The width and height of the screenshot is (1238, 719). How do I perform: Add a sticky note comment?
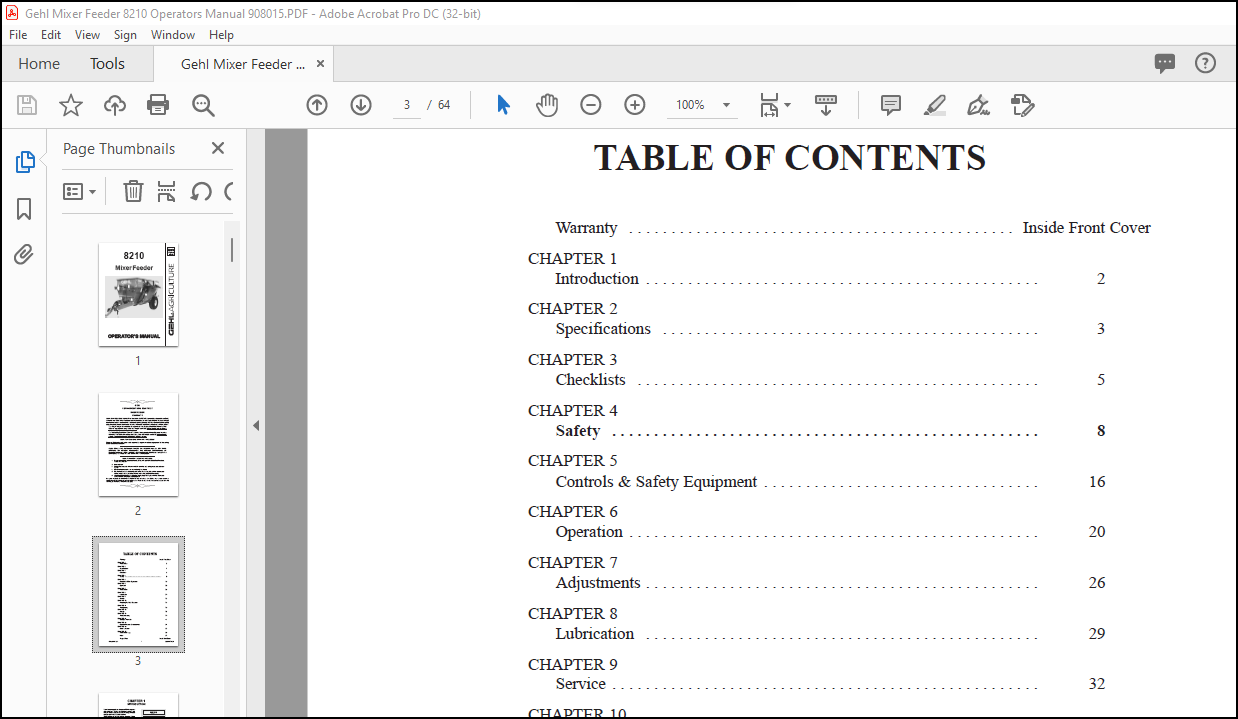point(891,105)
